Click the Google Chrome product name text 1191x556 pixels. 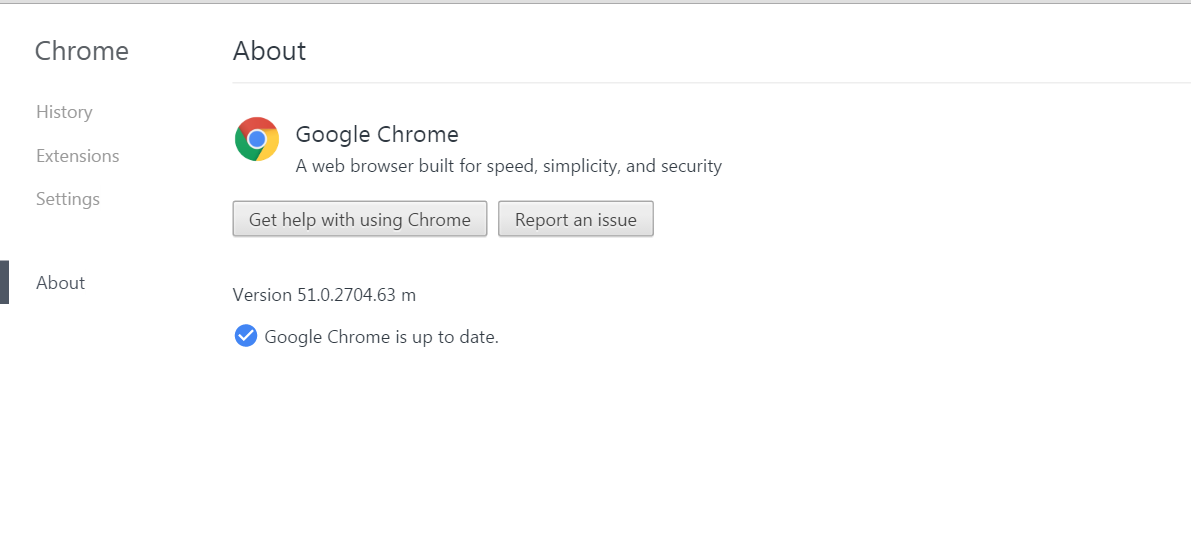coord(377,134)
